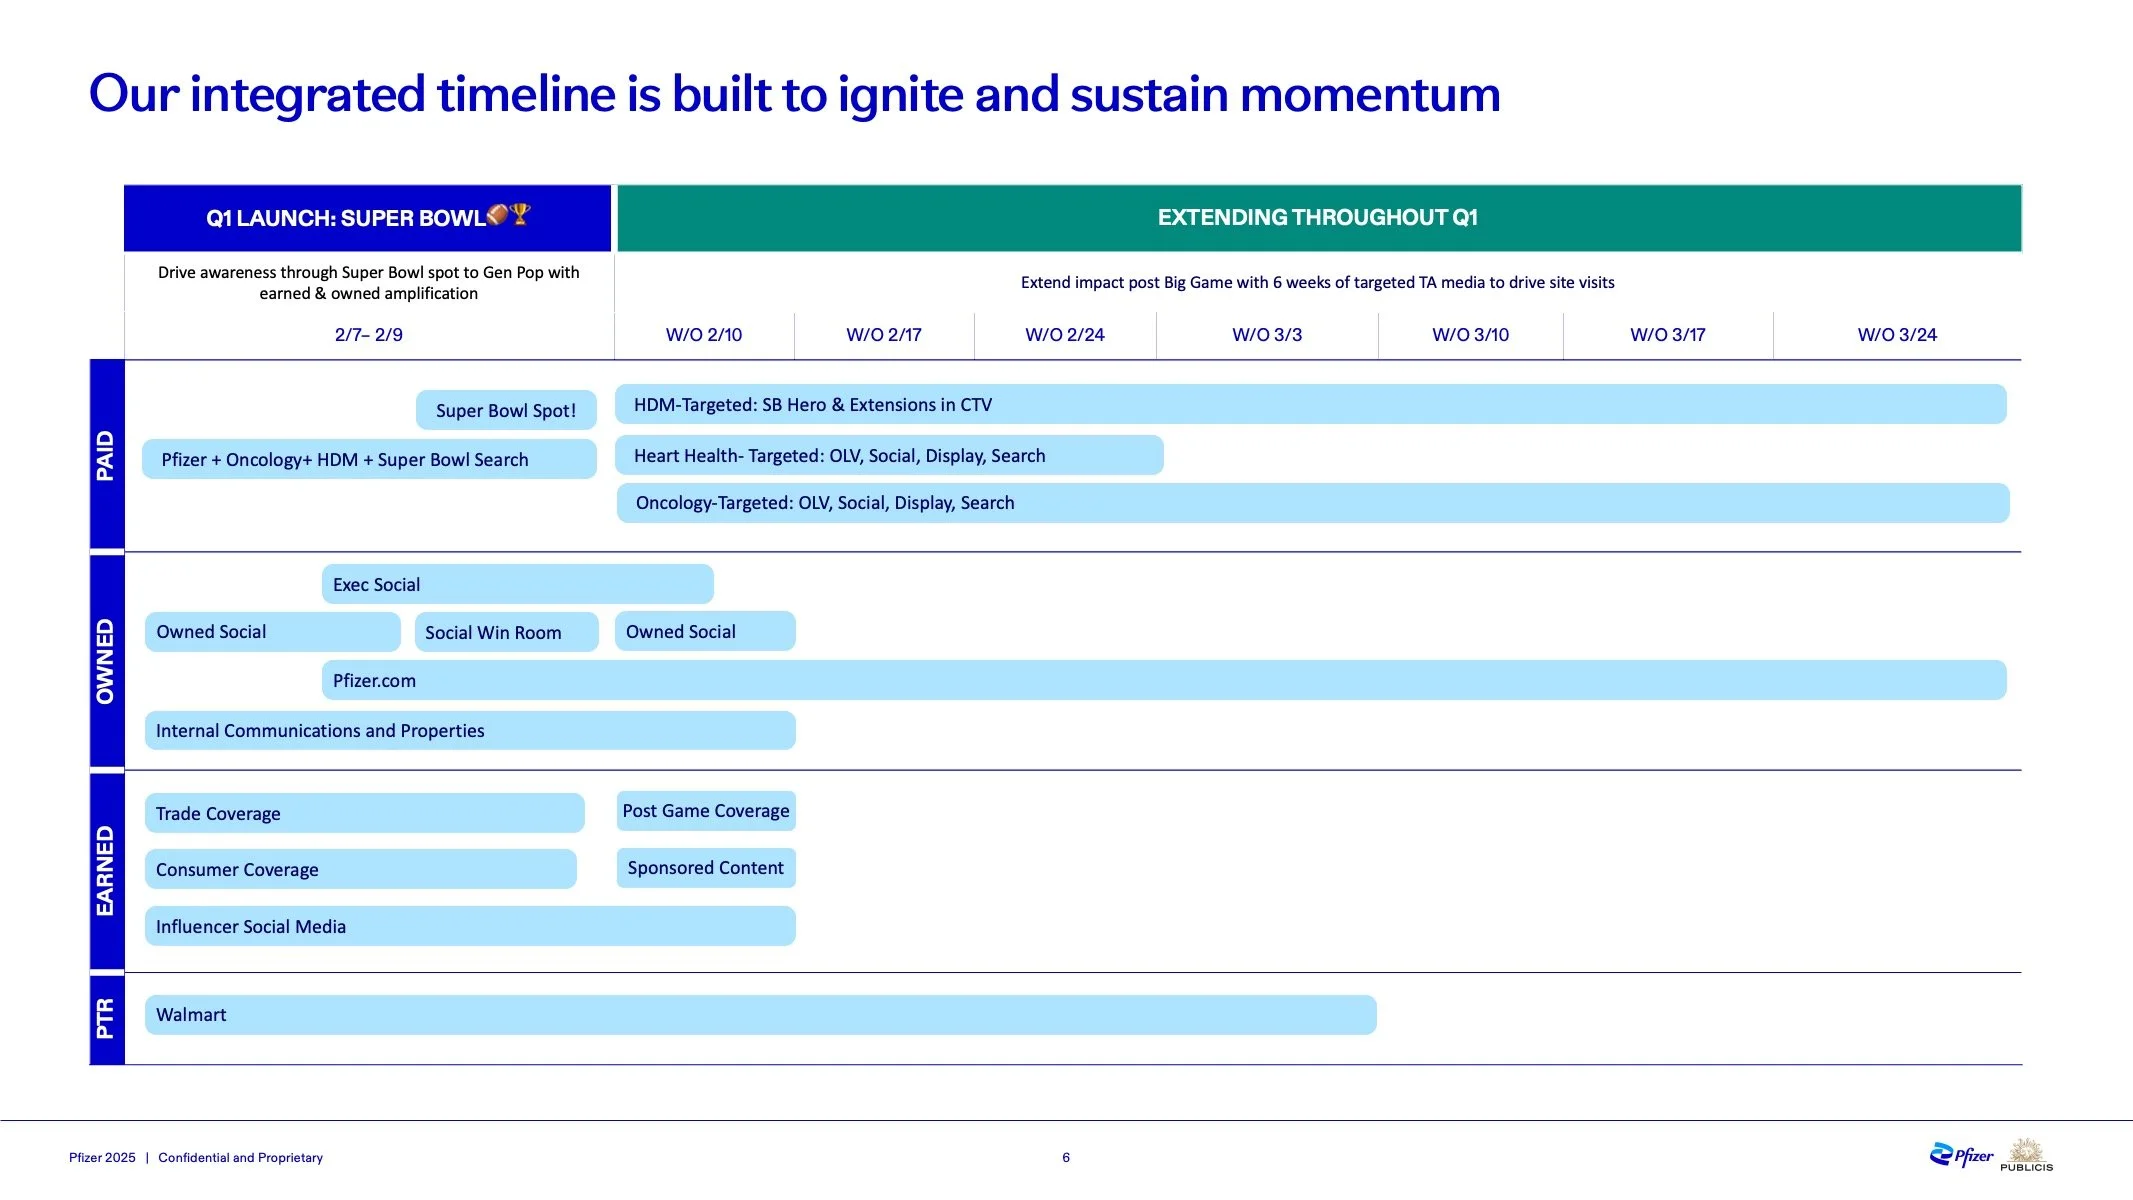
Task: Select the PTR row label
Action: tap(107, 1019)
